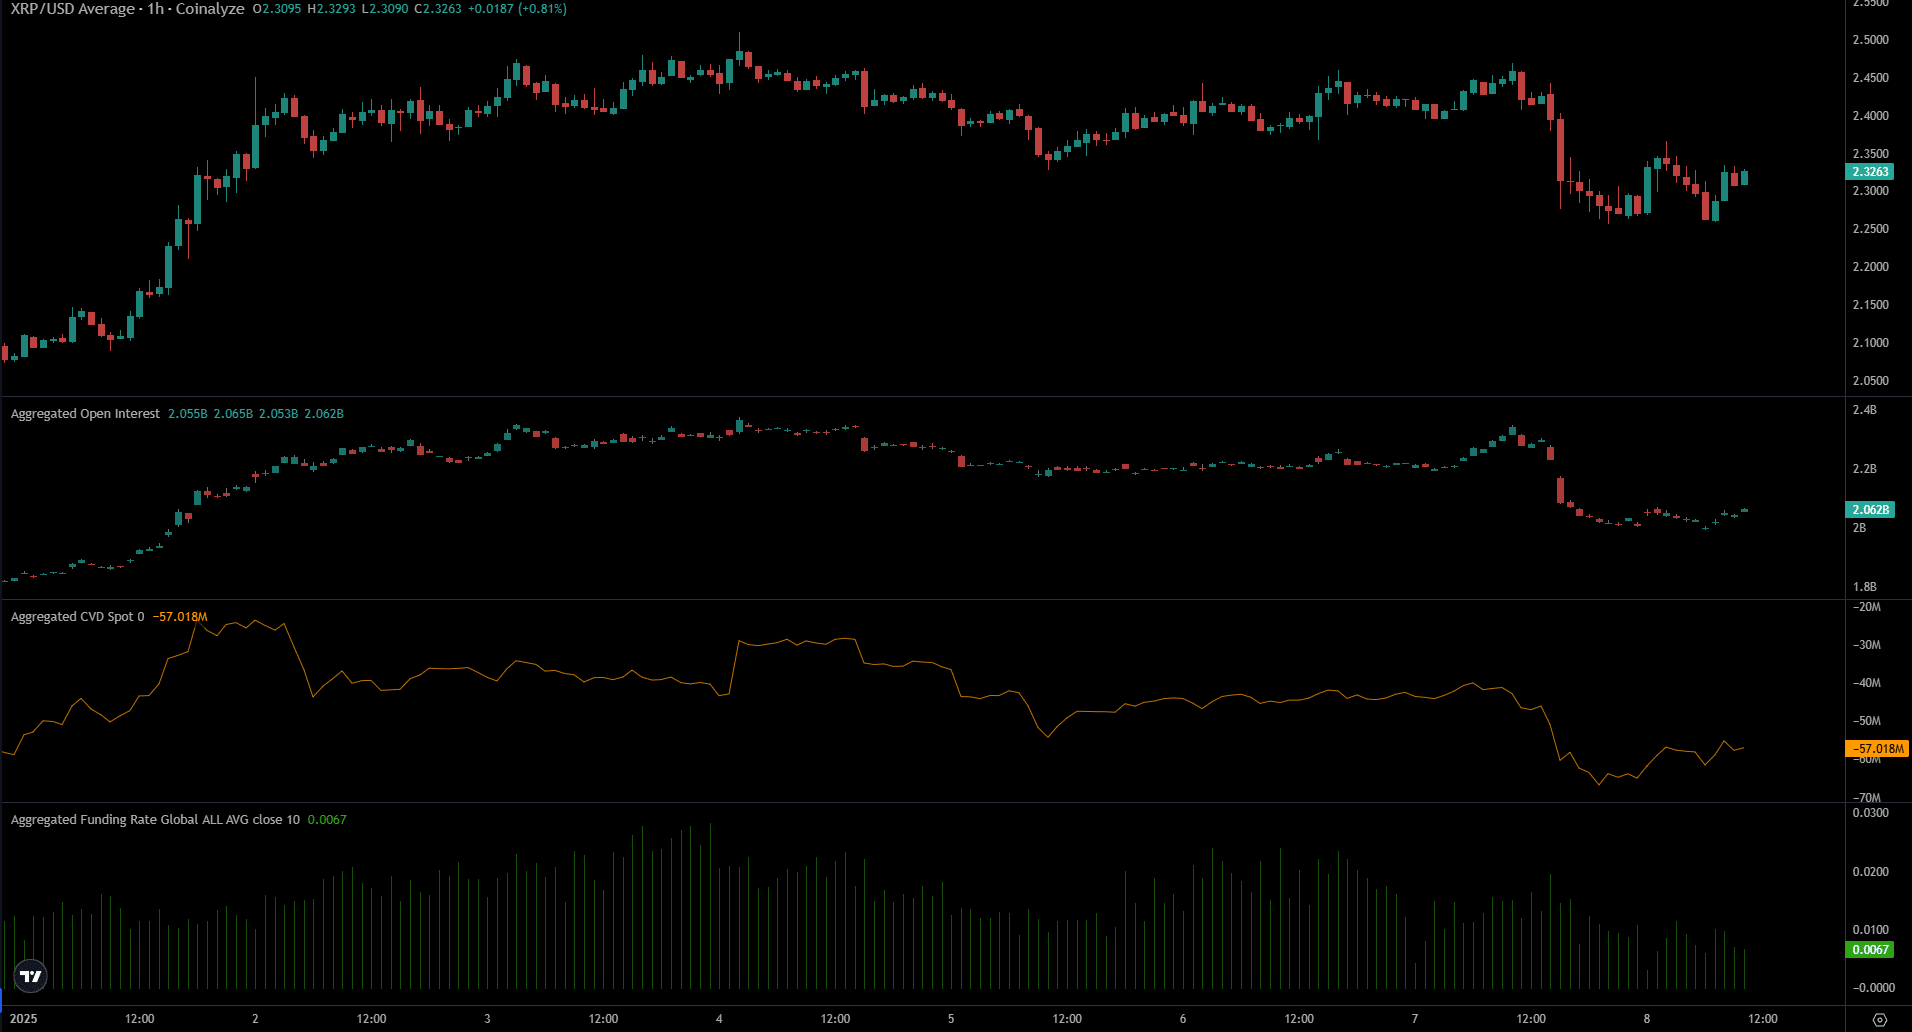Click the 2025 label on time axis
This screenshot has height=1032, width=1912.
[x=24, y=1019]
